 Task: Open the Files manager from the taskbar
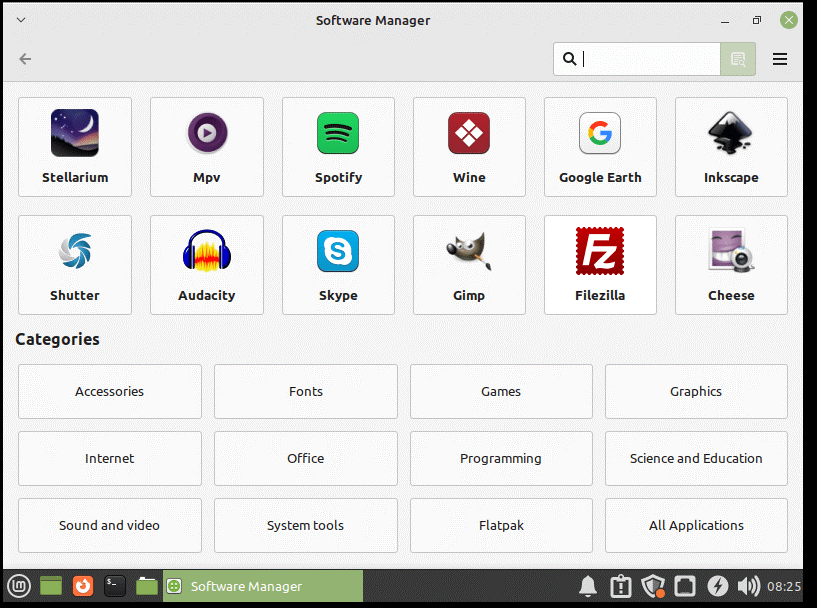click(146, 586)
